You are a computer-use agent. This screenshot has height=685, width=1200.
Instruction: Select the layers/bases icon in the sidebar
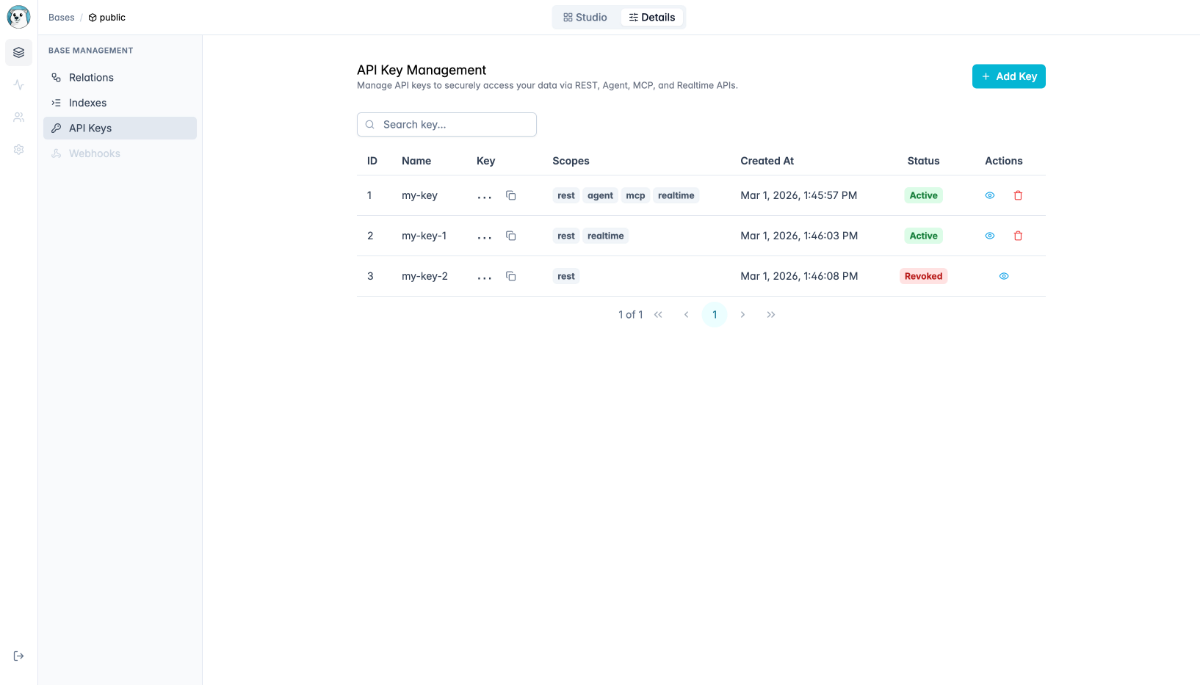pyautogui.click(x=18, y=52)
